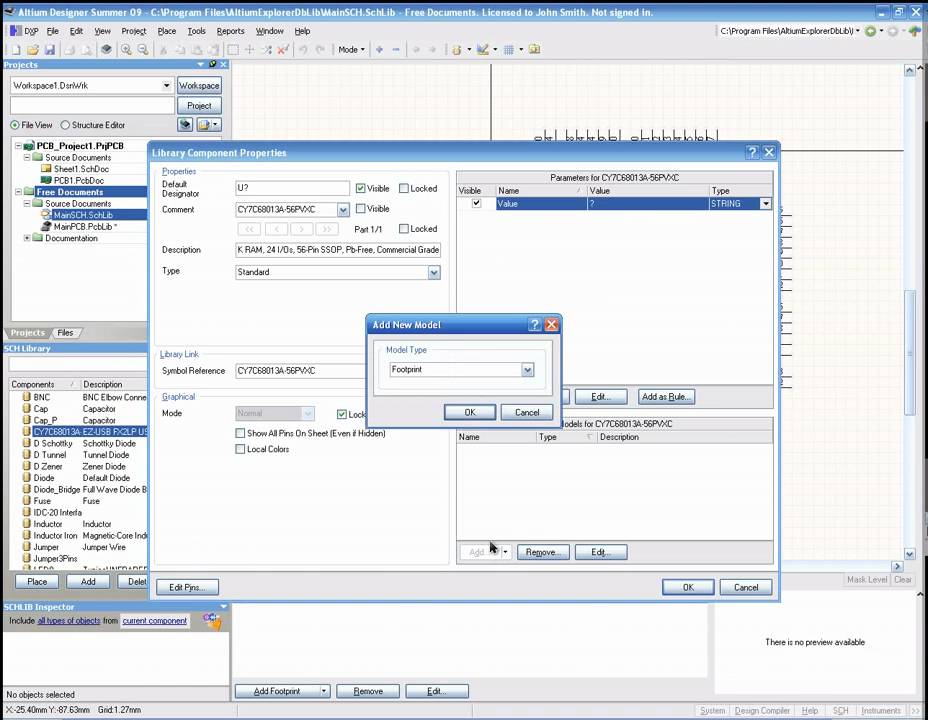Toggle Visible checkbox of Value parameter row

(x=476, y=203)
